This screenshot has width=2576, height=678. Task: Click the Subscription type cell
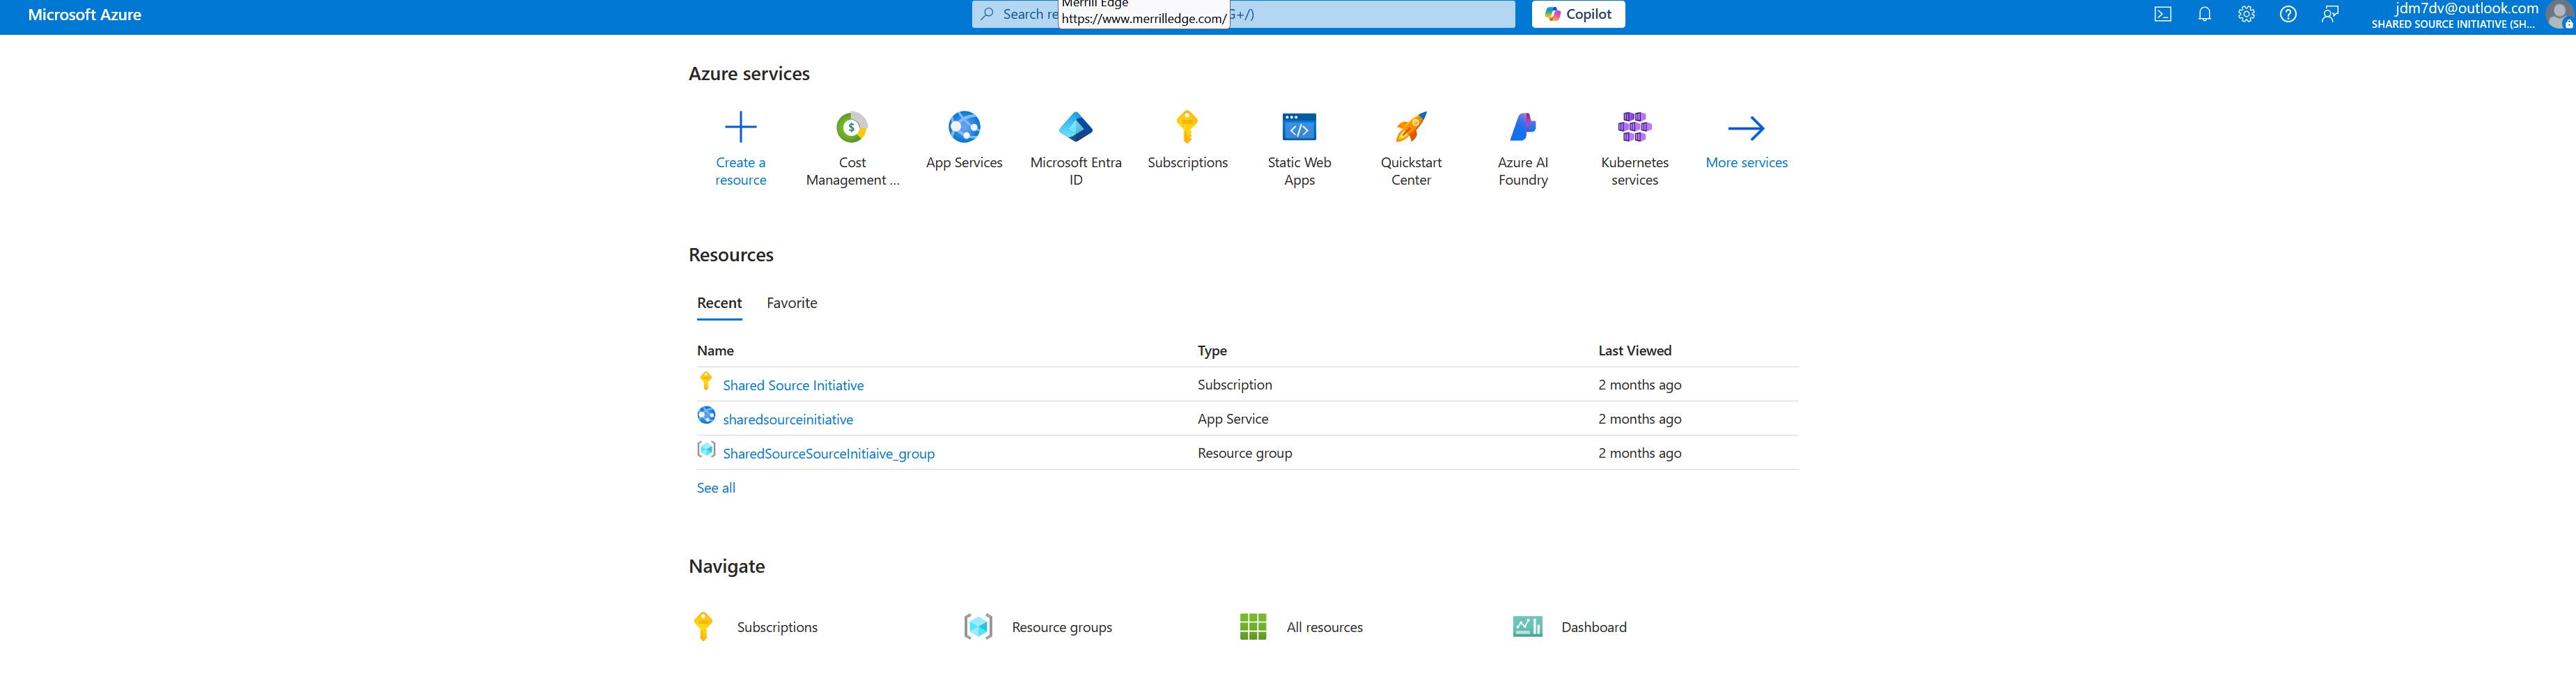point(1235,385)
